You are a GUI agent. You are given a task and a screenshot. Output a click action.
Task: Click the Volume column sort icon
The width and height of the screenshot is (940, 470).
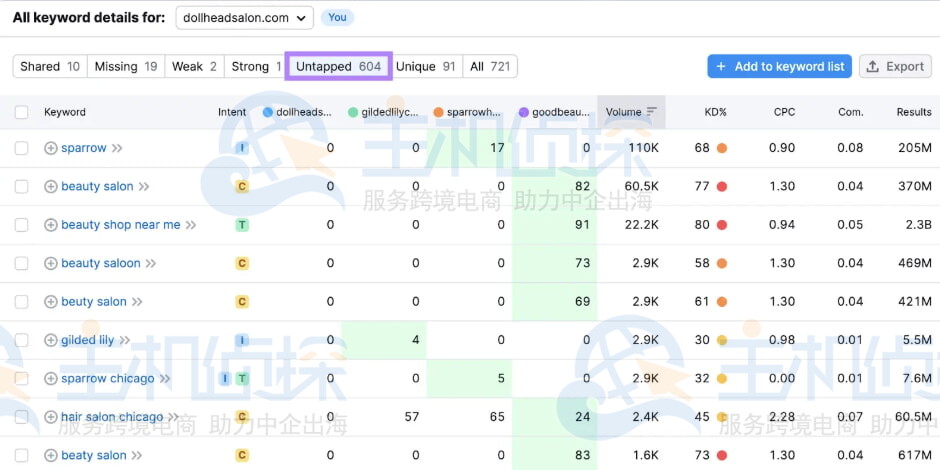[x=652, y=112]
